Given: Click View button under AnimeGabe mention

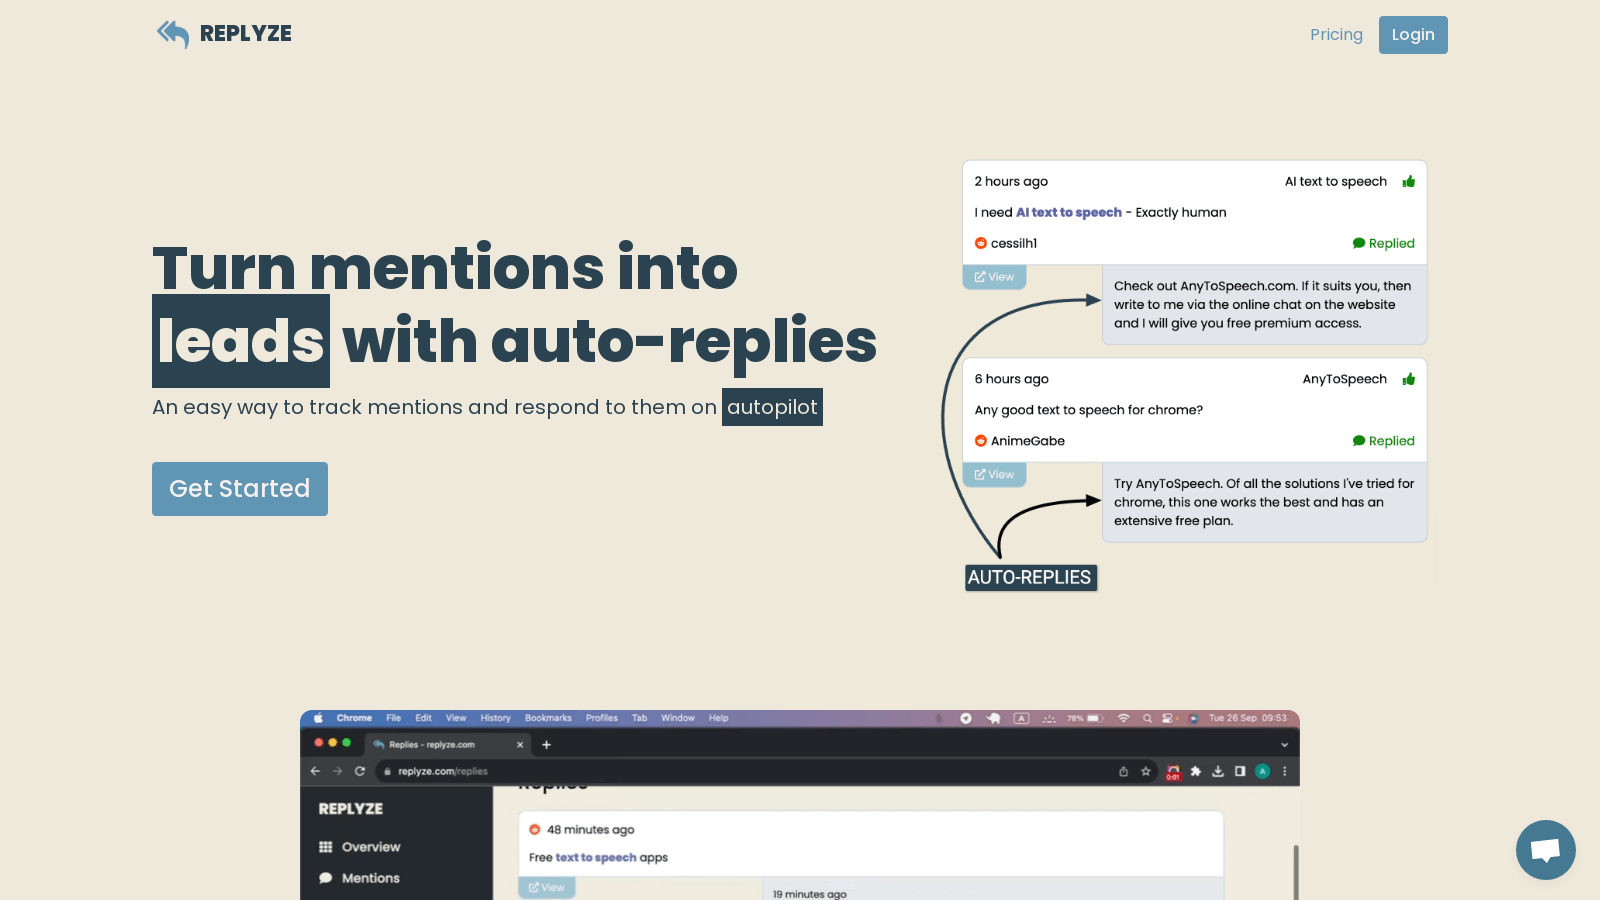Looking at the screenshot, I should pyautogui.click(x=994, y=475).
